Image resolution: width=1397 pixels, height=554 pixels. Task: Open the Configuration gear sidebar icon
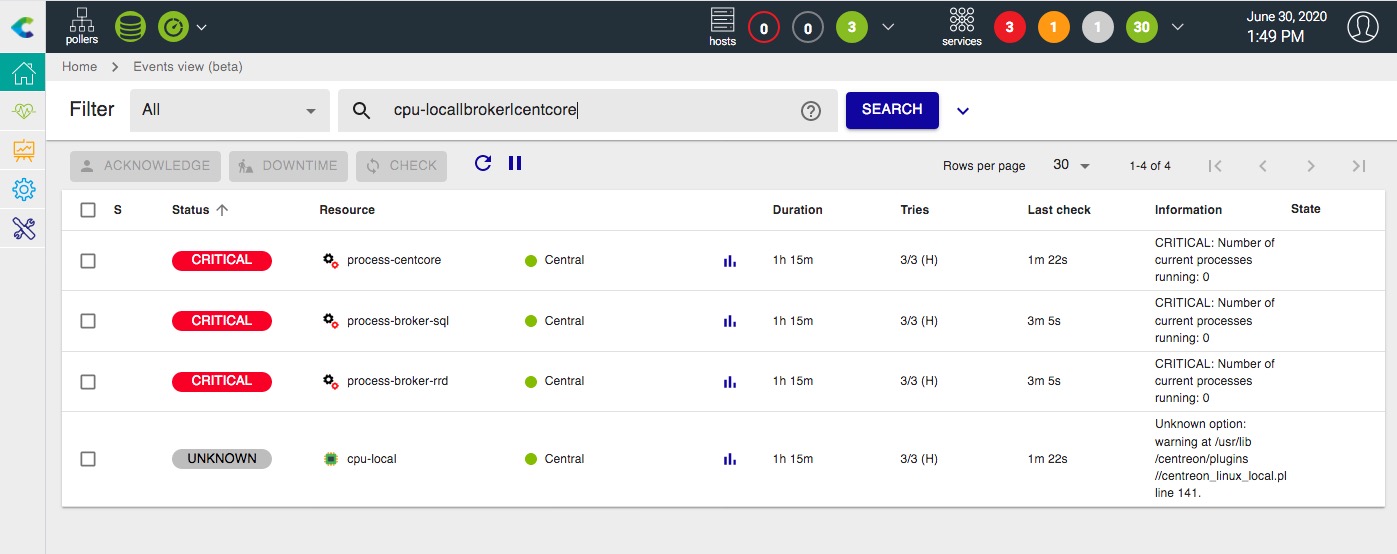23,190
